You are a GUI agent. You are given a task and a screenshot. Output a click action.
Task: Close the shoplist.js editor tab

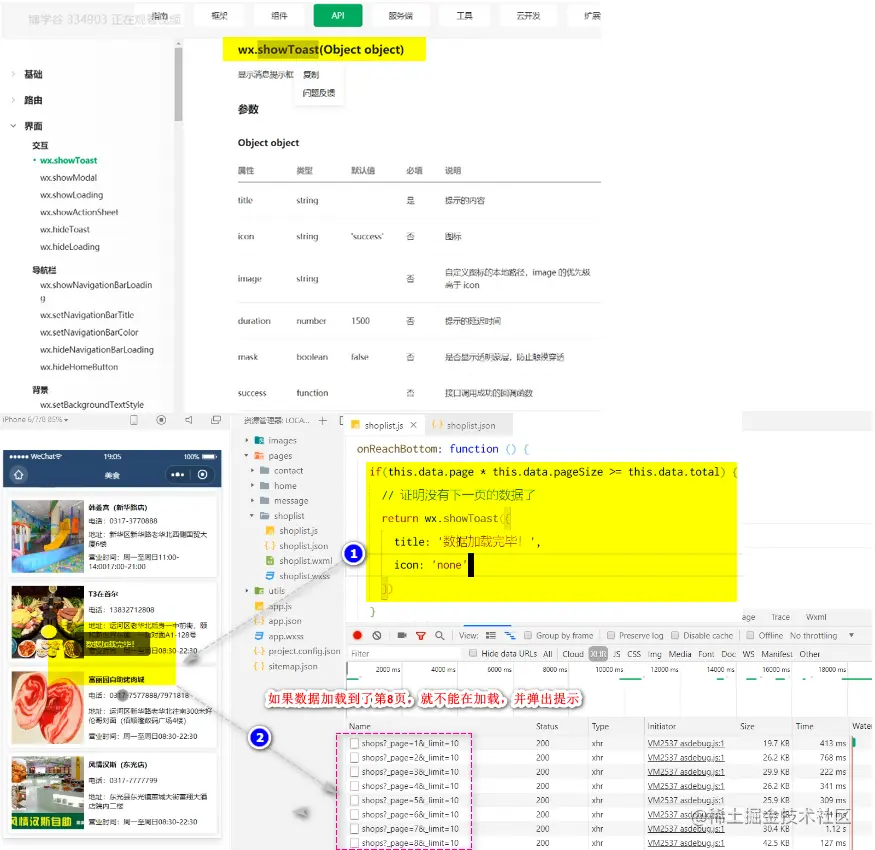[x=414, y=425]
